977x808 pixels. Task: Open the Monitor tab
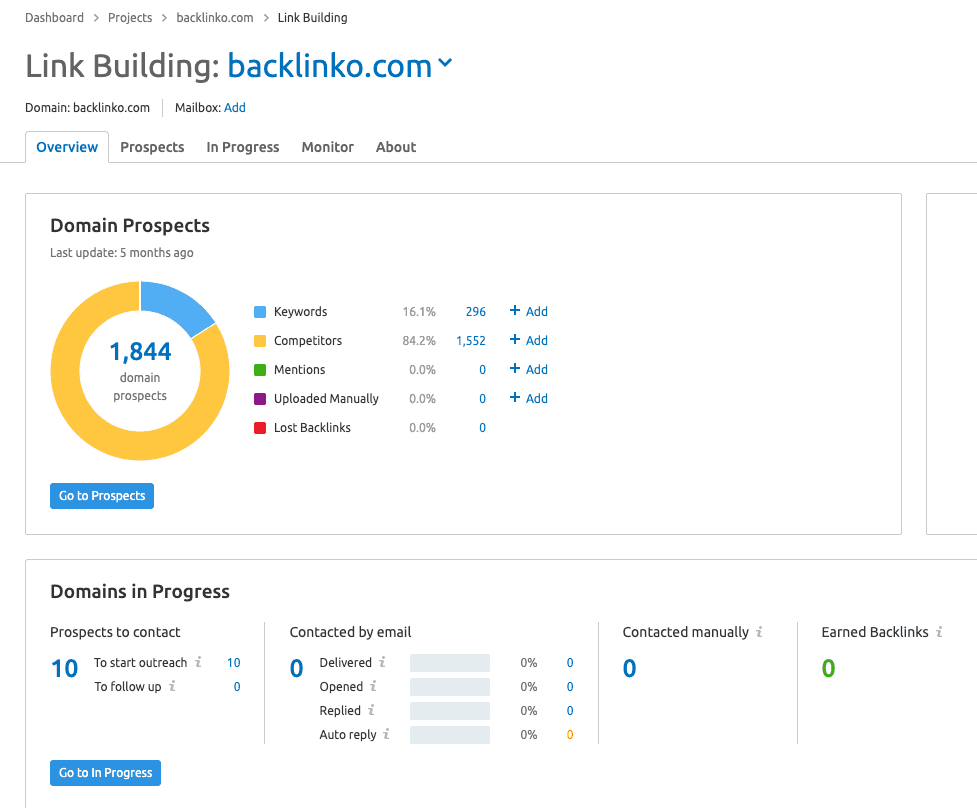click(328, 147)
